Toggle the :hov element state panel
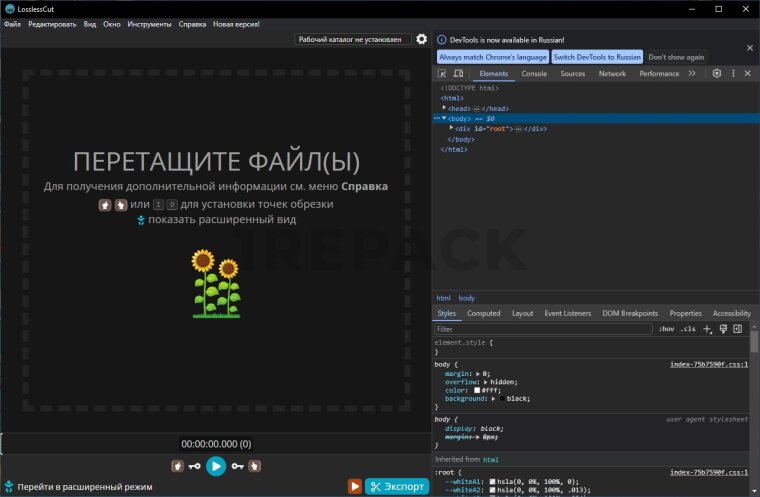Viewport: 760px width, 497px height. (x=666, y=328)
